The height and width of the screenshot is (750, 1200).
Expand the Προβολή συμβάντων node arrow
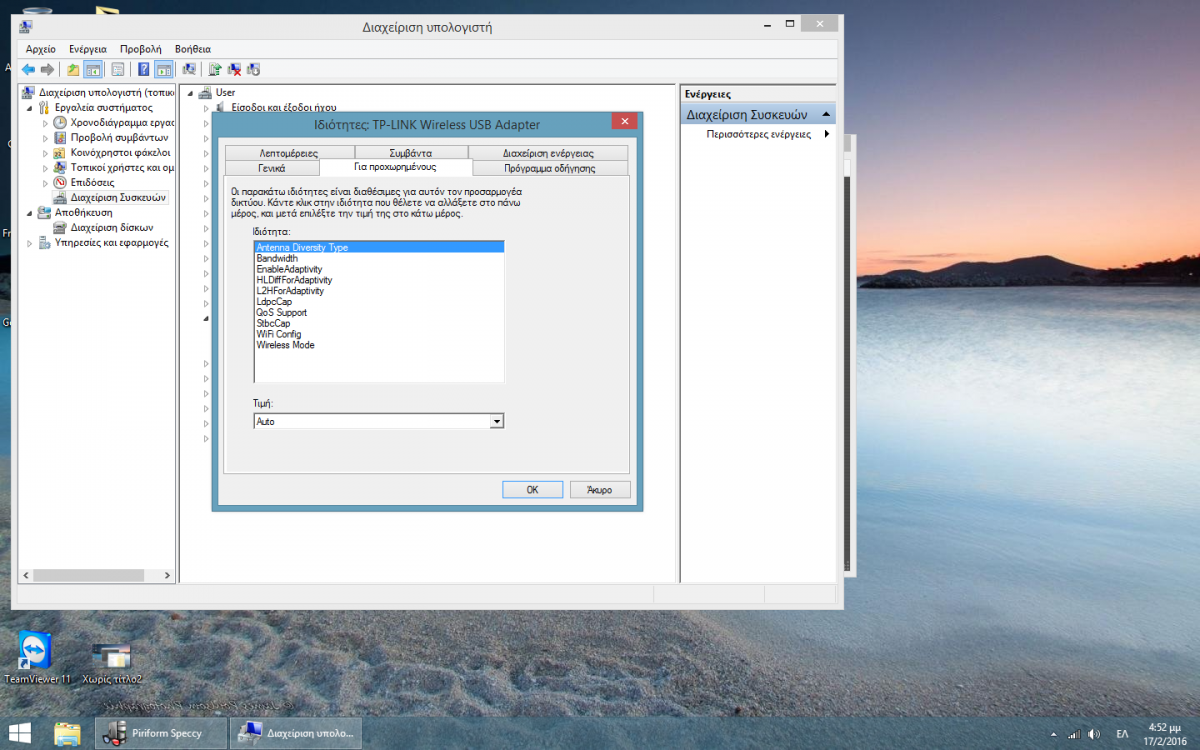tap(45, 138)
